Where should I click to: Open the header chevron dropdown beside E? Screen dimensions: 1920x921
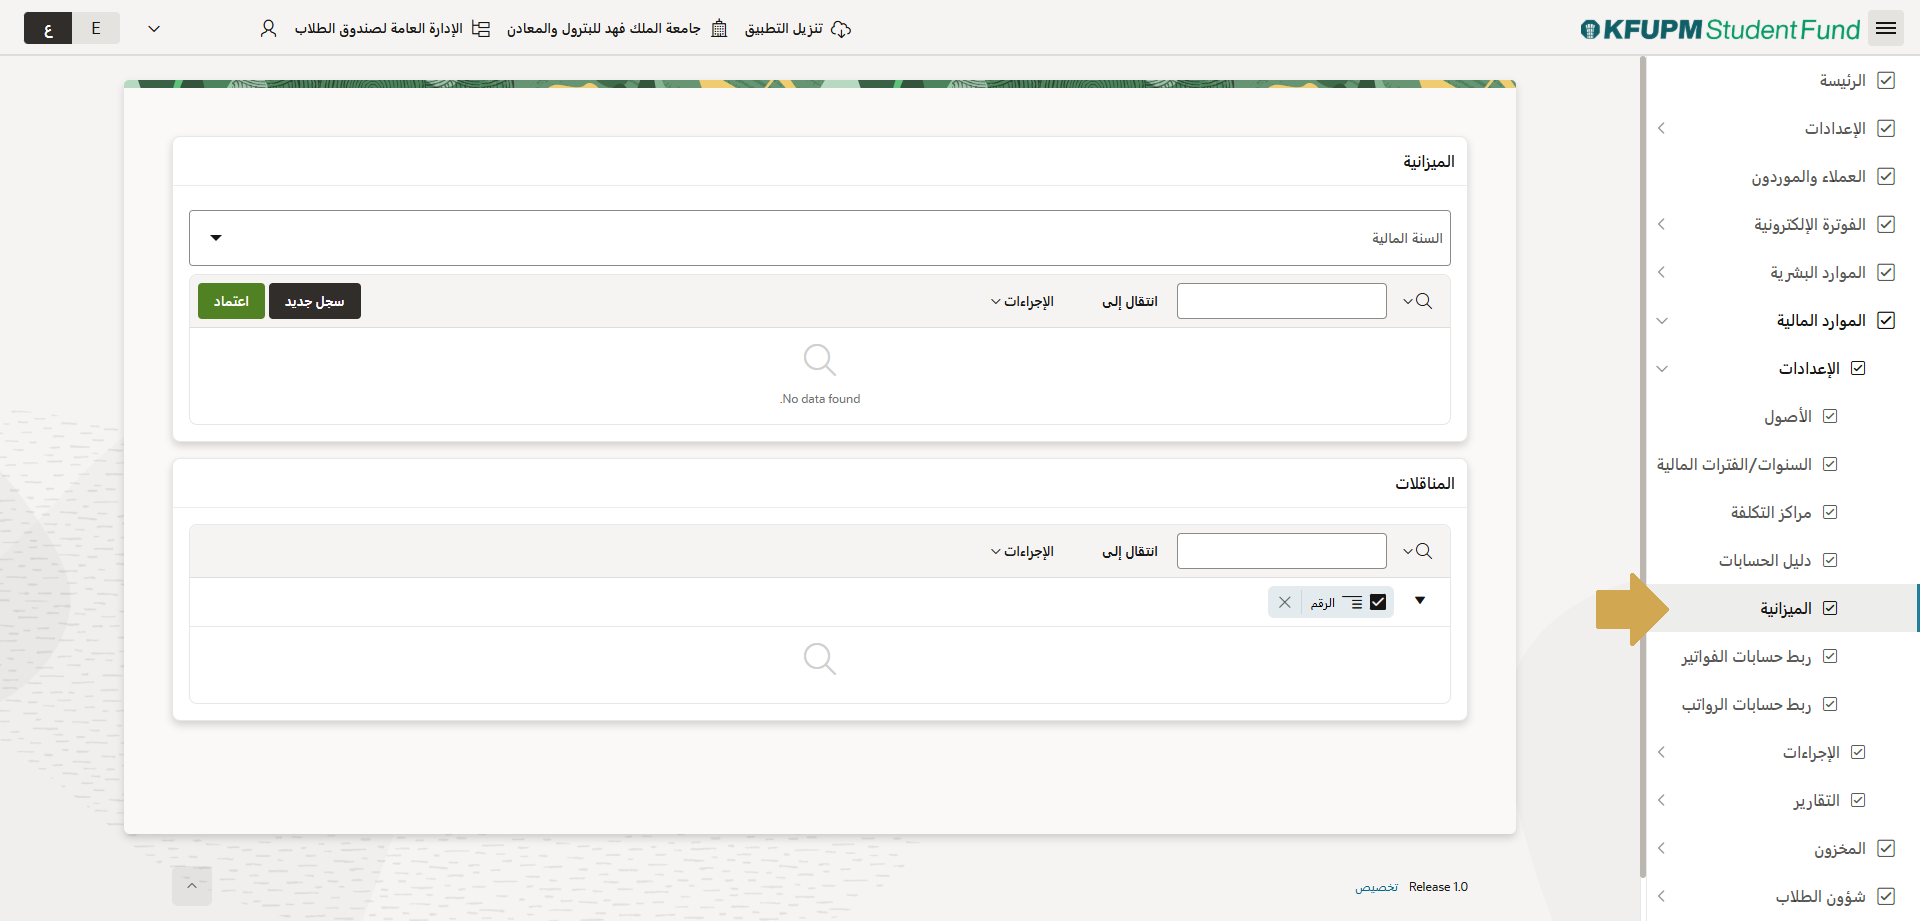pos(154,29)
